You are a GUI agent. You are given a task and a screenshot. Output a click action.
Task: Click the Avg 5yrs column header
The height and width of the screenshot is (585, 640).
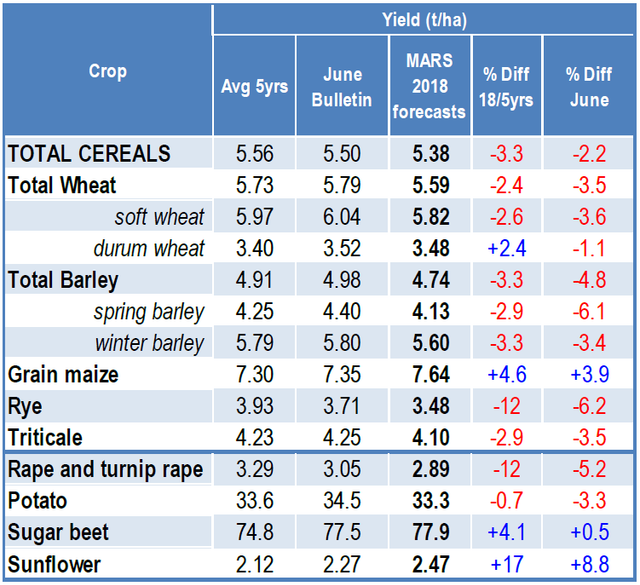click(x=254, y=87)
